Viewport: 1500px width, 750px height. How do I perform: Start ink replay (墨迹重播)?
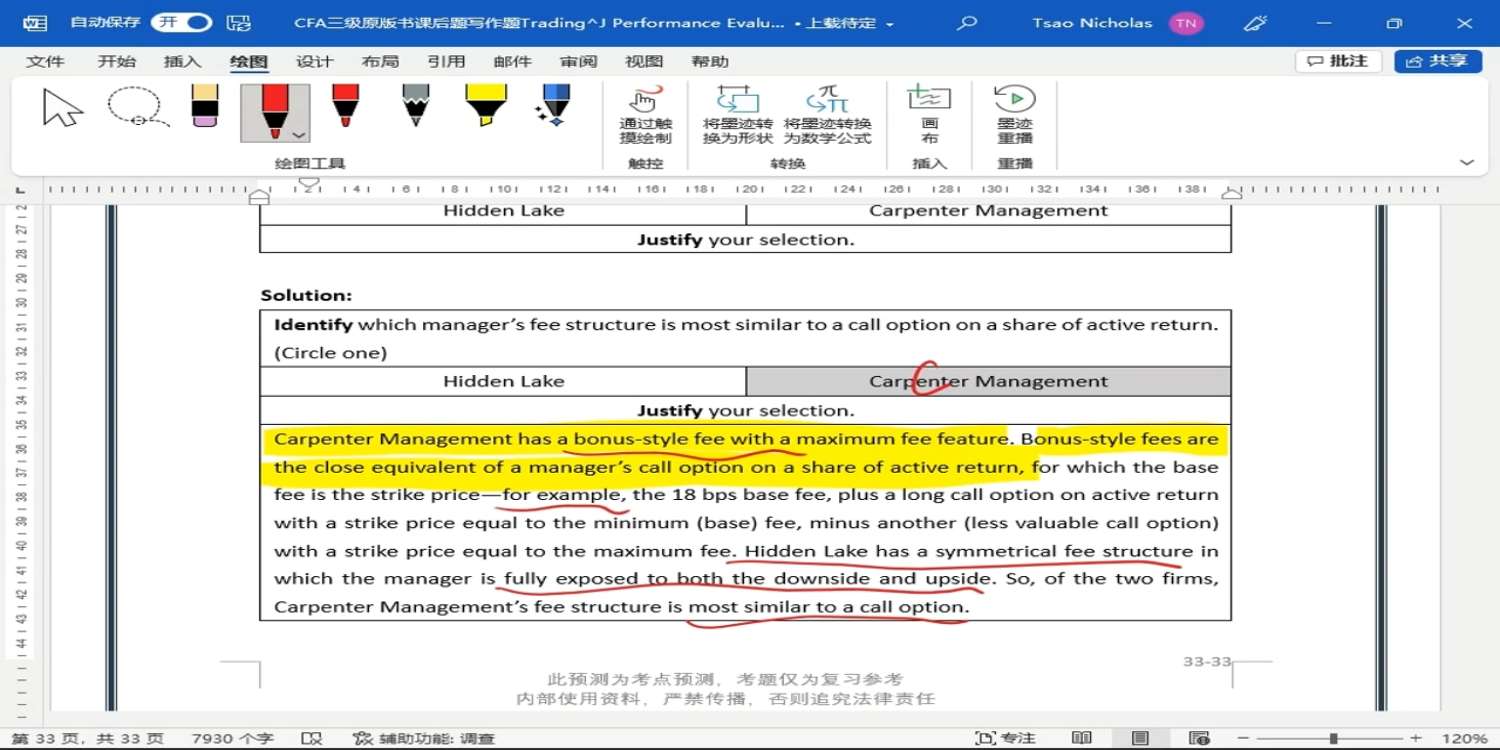(x=1014, y=115)
